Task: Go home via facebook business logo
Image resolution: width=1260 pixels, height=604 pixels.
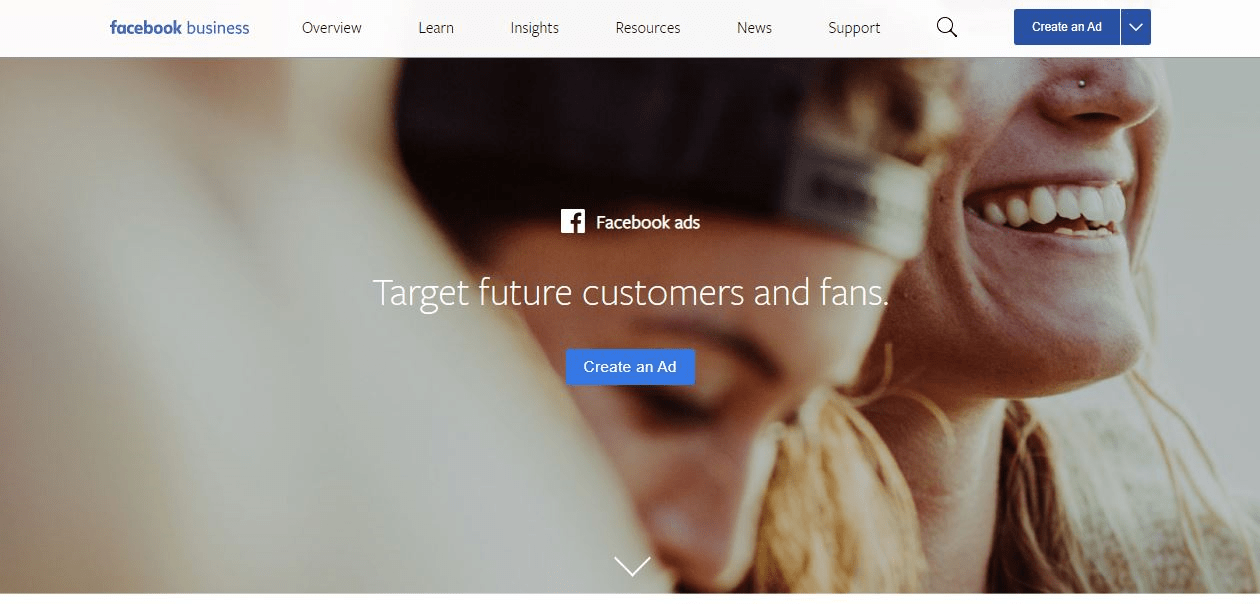Action: tap(180, 27)
